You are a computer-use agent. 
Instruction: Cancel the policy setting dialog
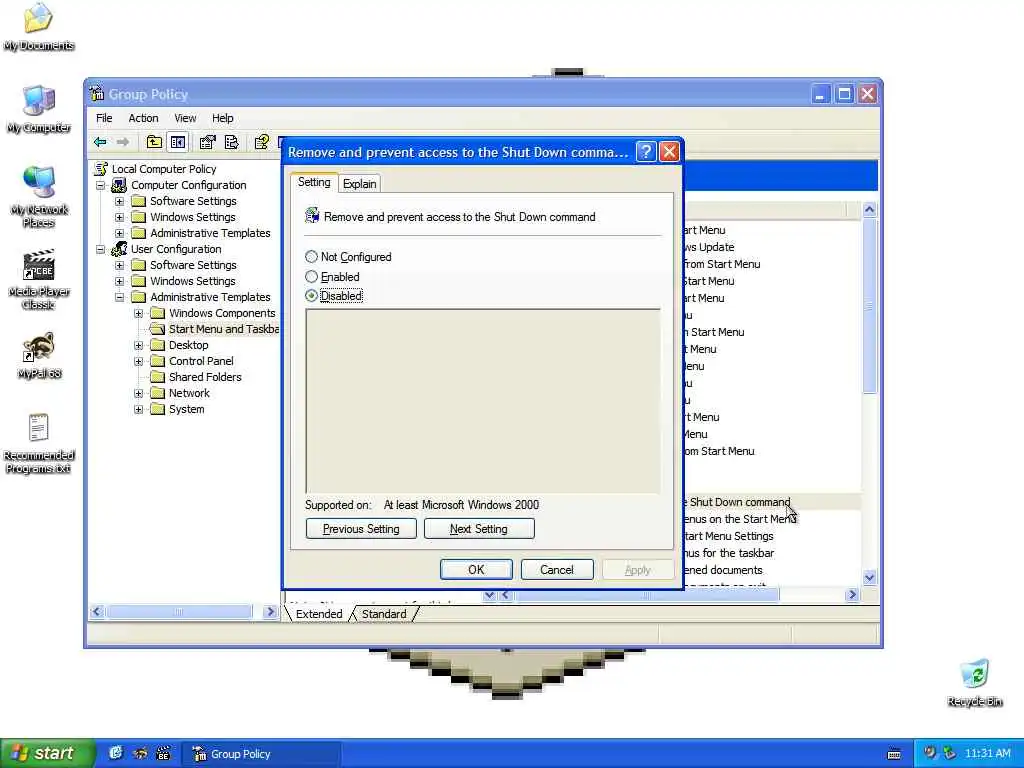(x=557, y=569)
